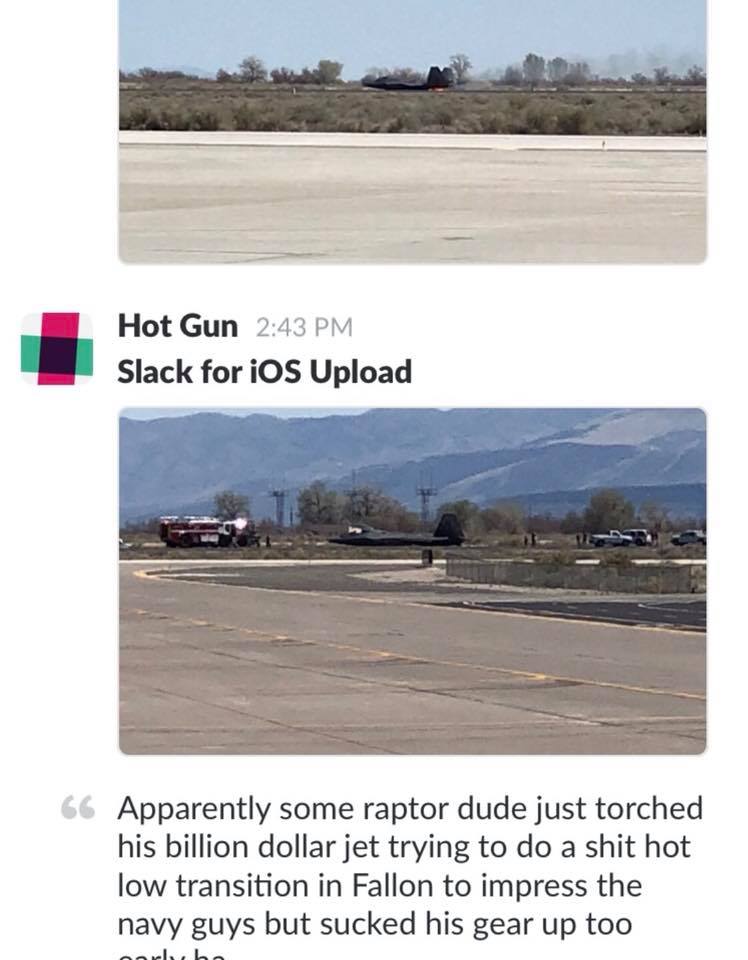Screen dimensions: 748x960
Task: Click the Hot Gun user avatar
Action: tap(57, 348)
